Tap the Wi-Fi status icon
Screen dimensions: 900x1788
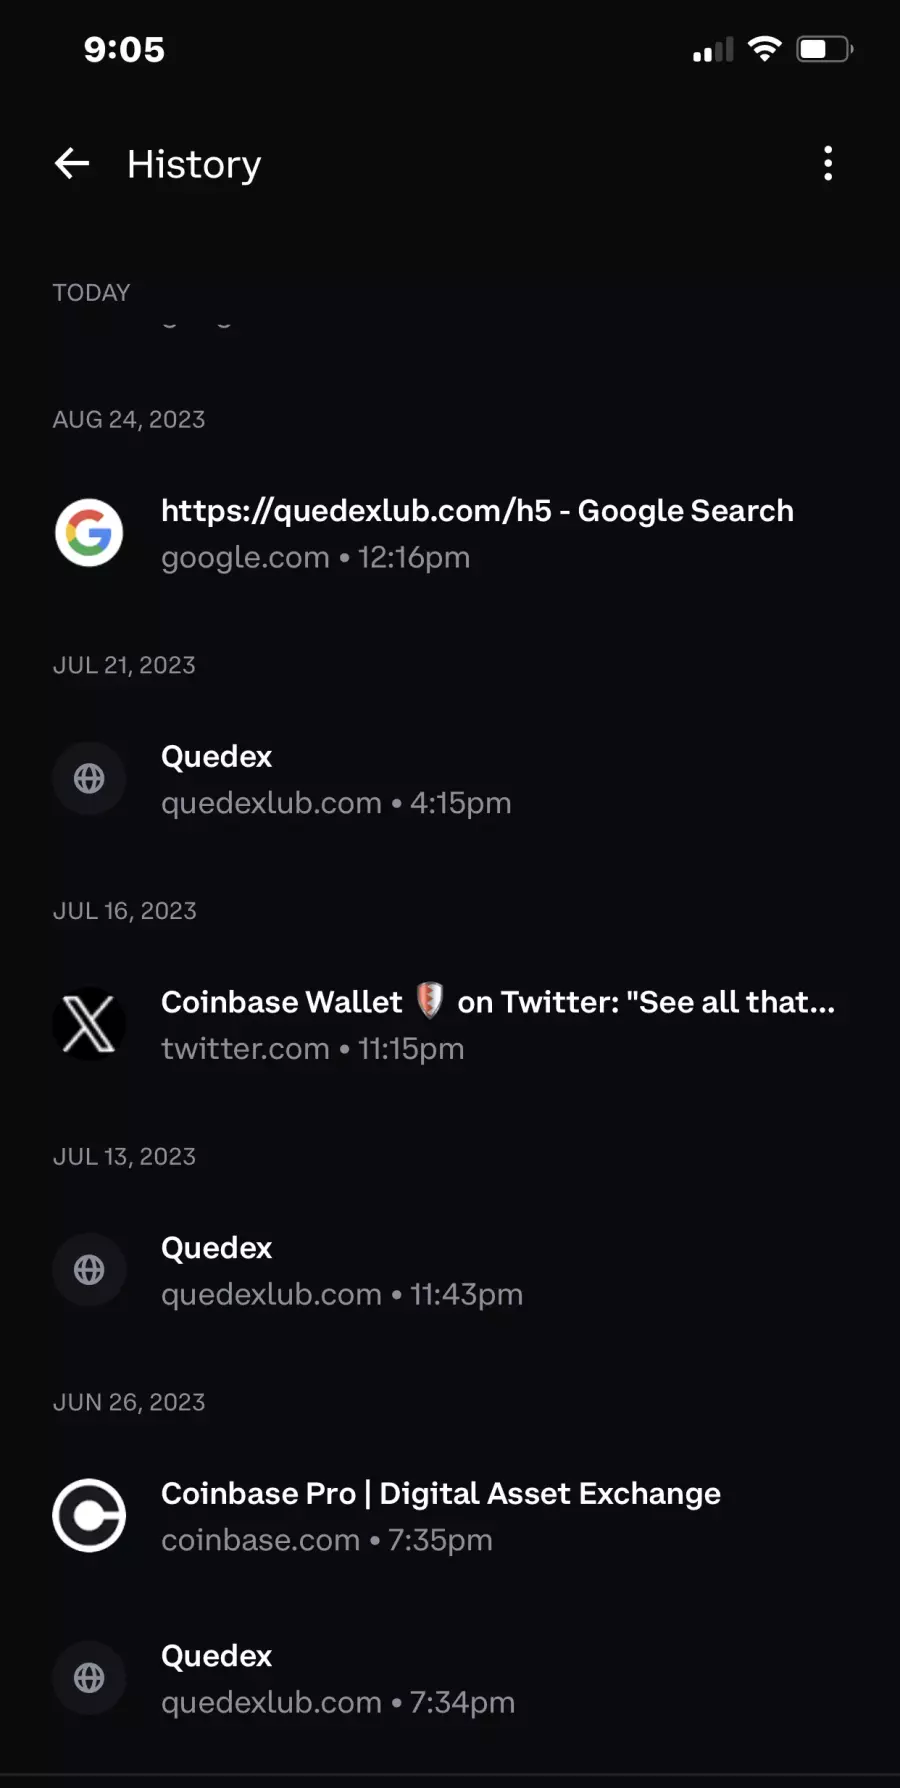point(765,49)
